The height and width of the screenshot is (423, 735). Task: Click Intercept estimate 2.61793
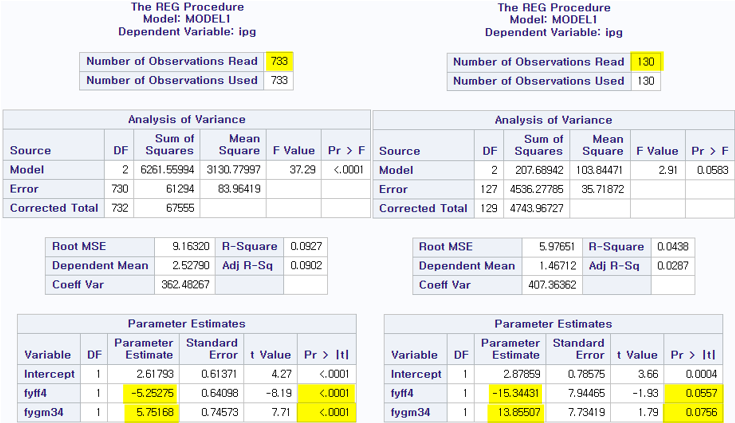(155, 374)
